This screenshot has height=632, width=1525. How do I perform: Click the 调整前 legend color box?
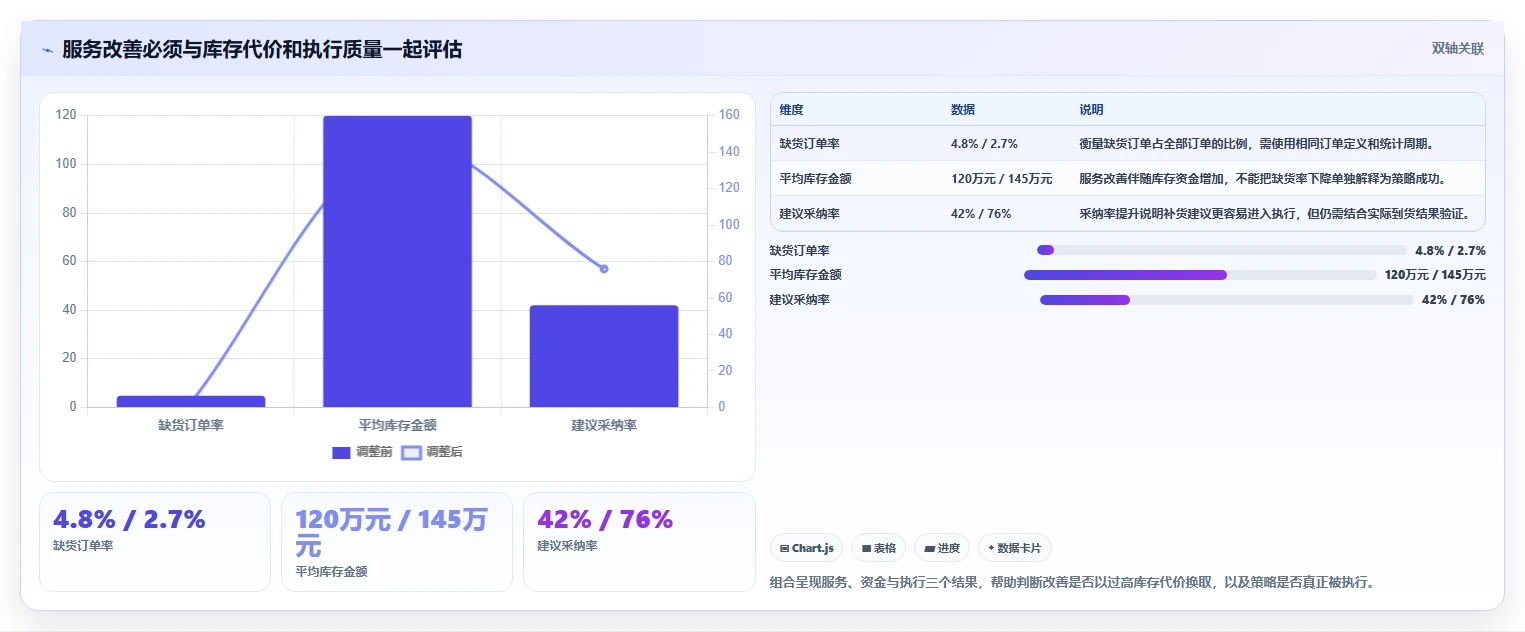click(341, 453)
